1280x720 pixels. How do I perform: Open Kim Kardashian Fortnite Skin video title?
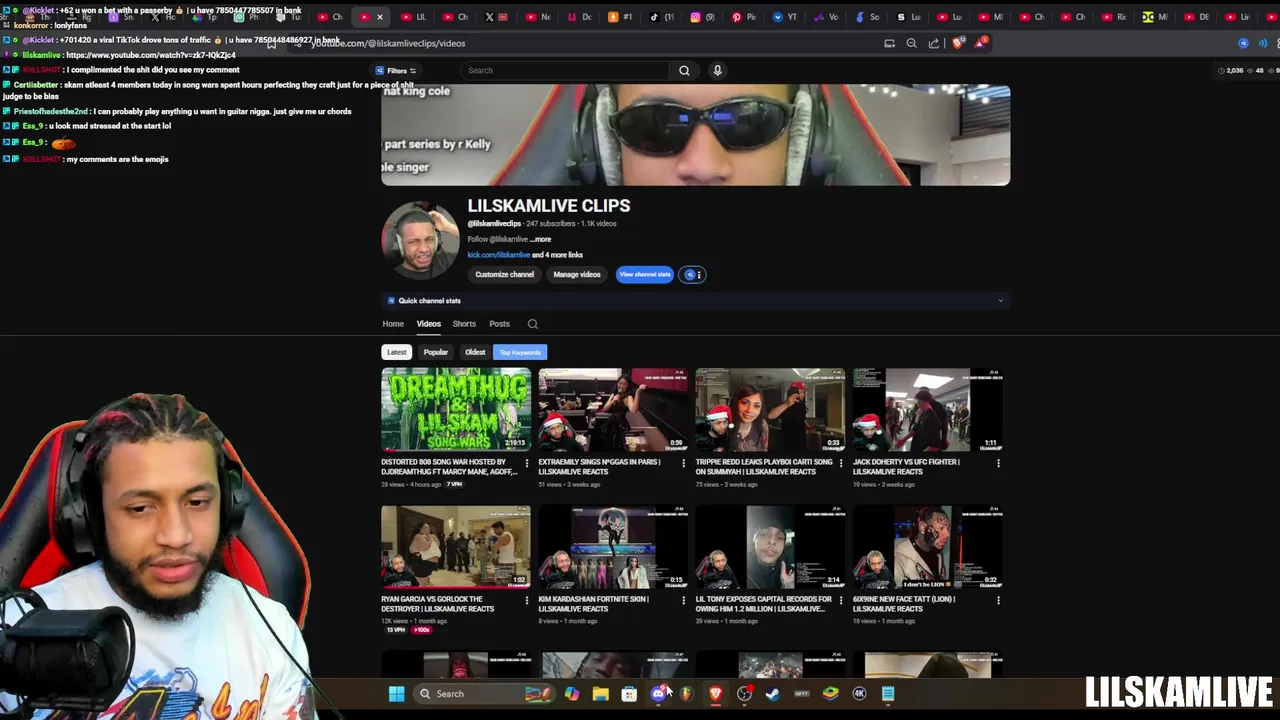594,604
